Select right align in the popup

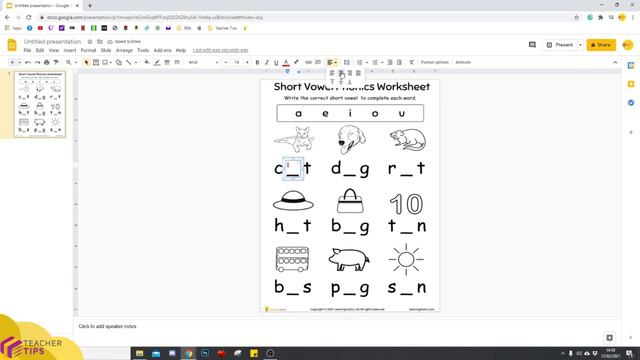pyautogui.click(x=349, y=73)
